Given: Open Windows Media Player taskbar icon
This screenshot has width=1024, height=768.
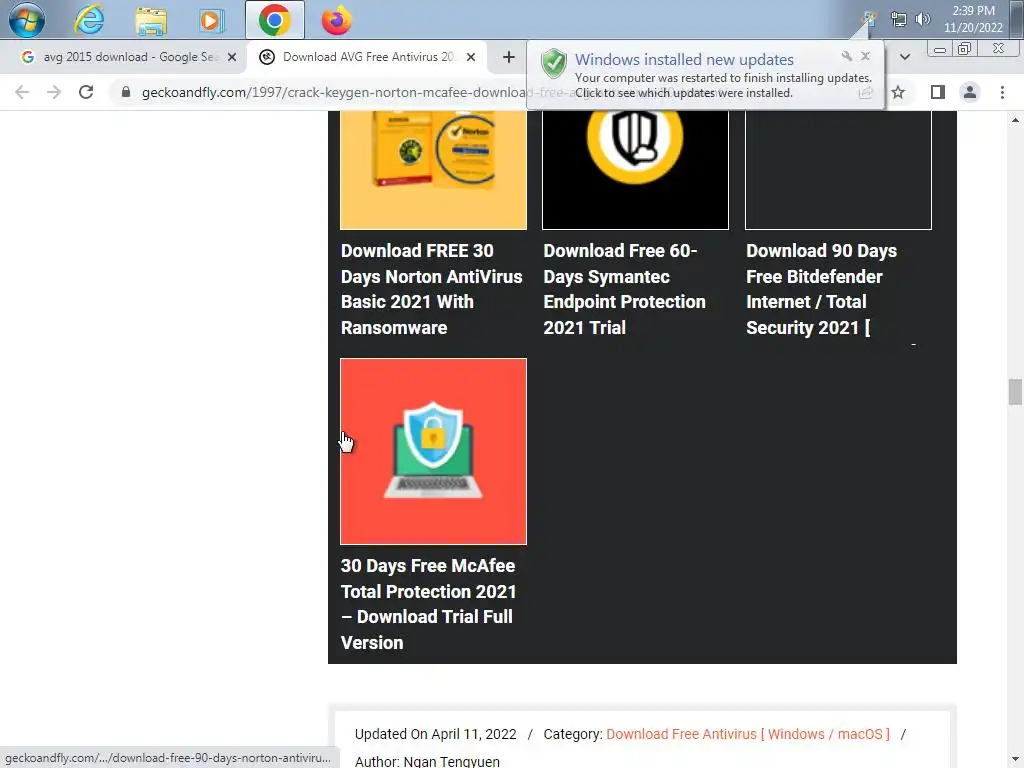Looking at the screenshot, I should tap(210, 21).
